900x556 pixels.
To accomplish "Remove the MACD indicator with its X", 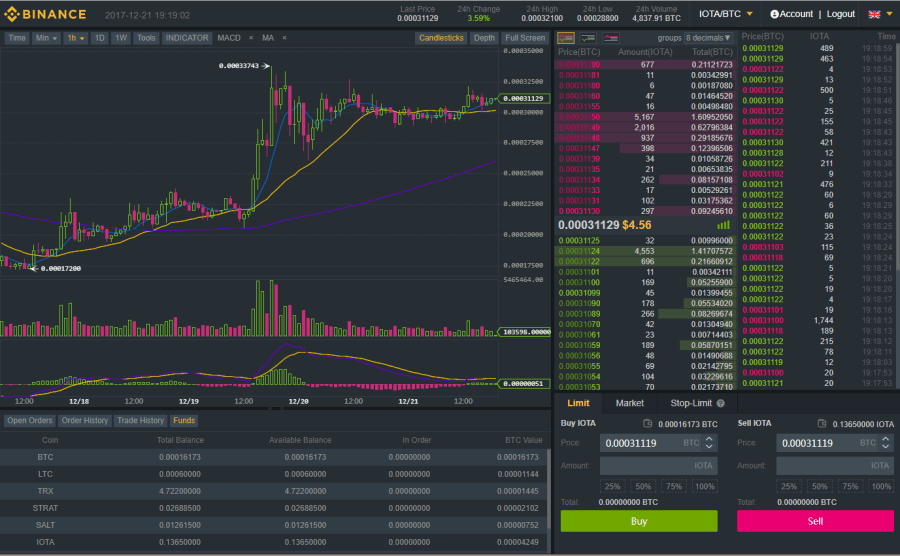I will point(250,38).
